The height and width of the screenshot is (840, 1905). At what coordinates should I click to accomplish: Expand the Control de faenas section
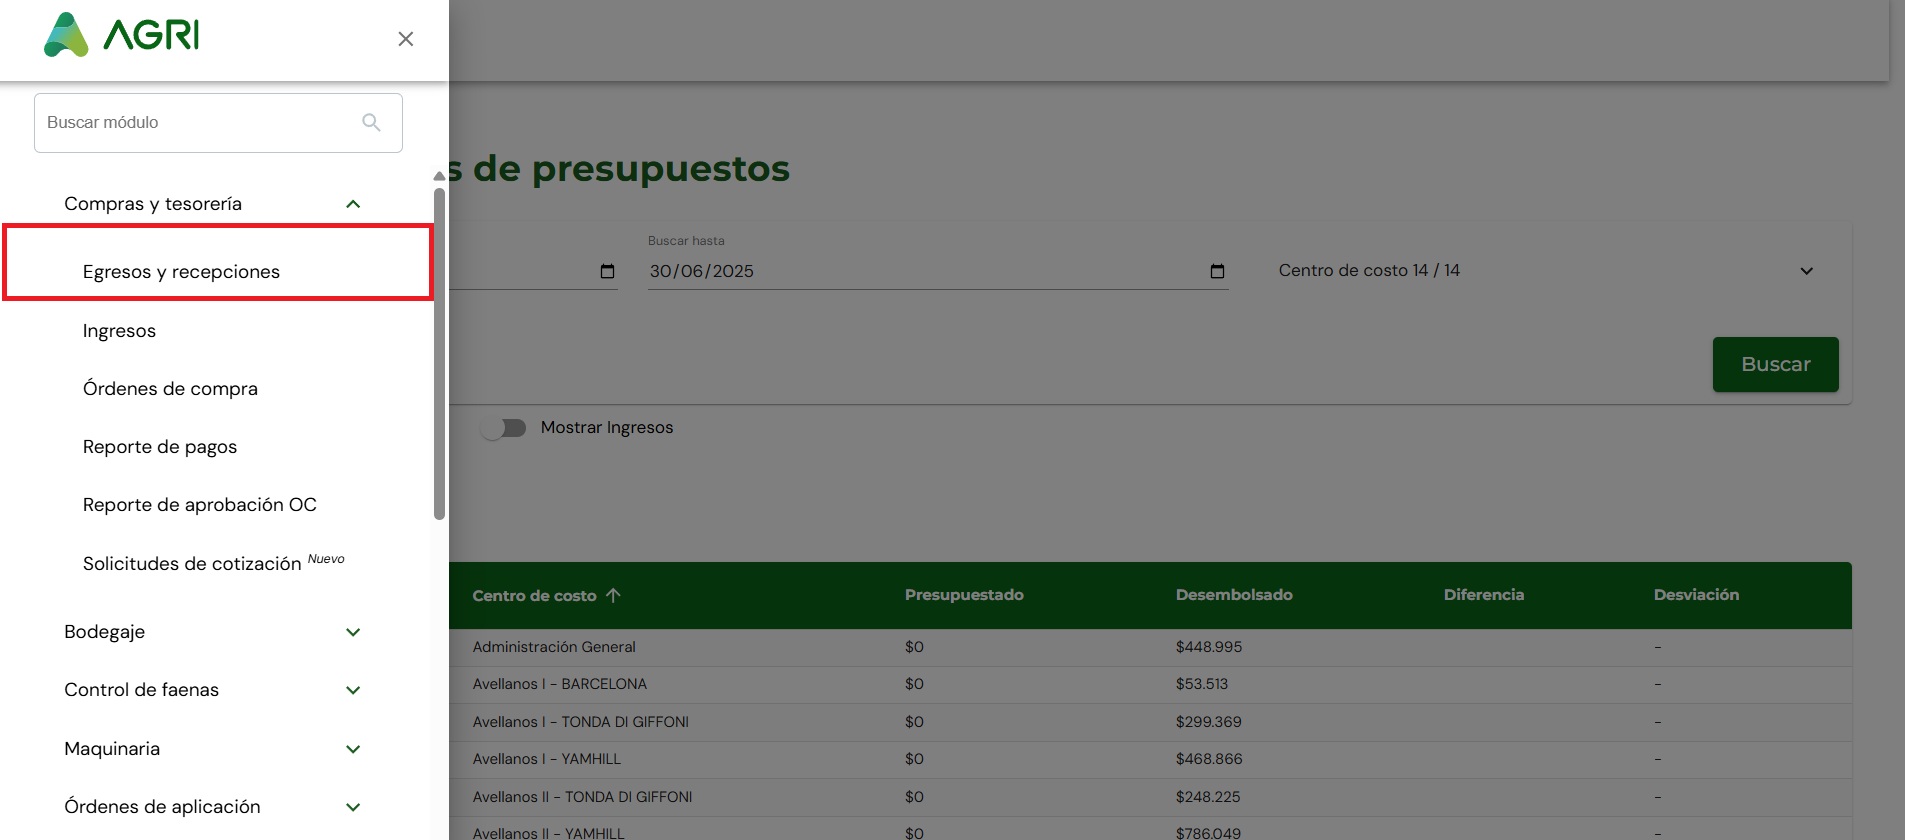(x=353, y=690)
